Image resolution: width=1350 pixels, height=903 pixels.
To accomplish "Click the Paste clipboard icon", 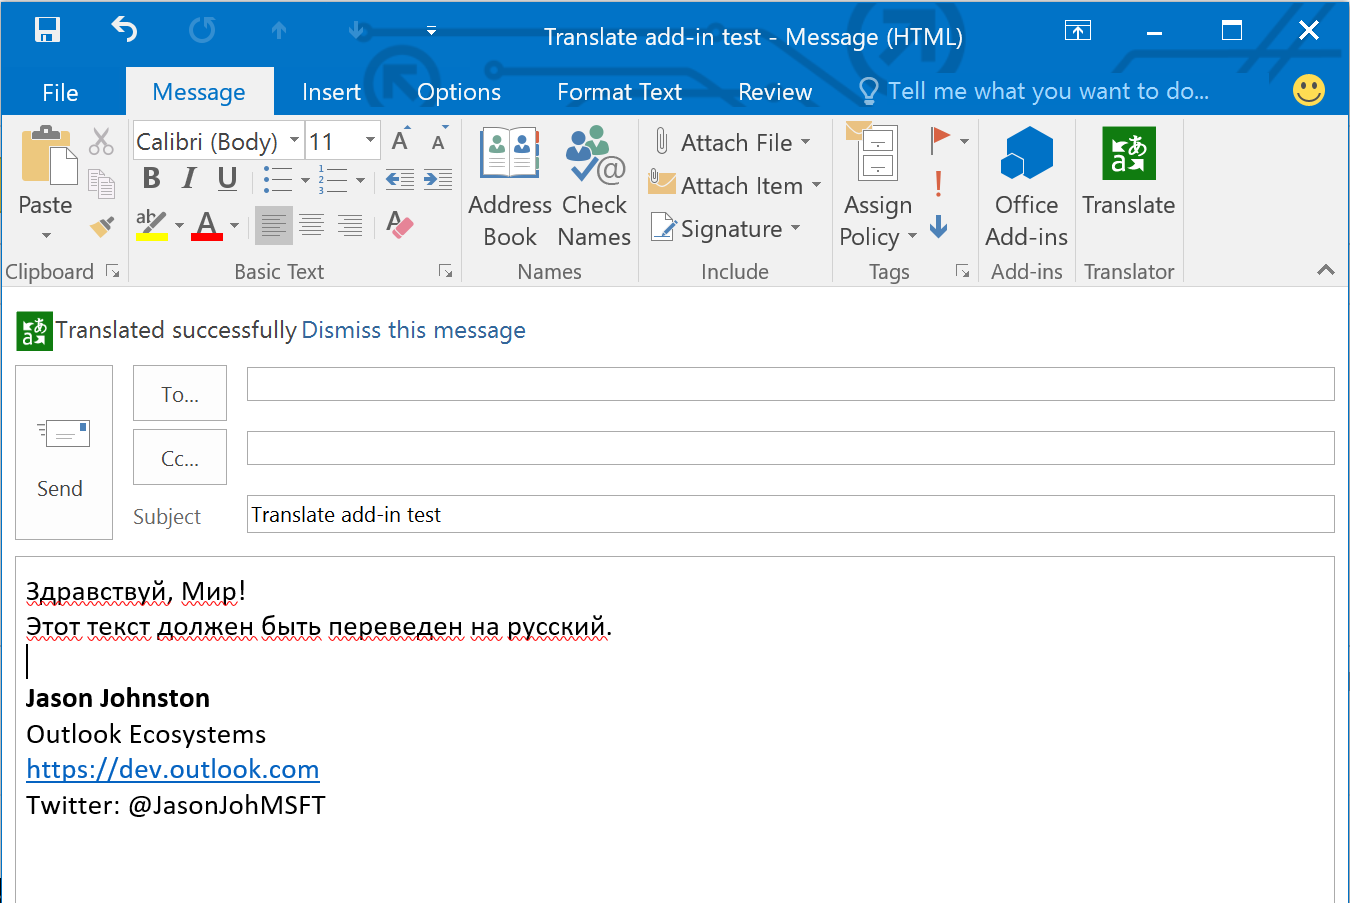I will tap(47, 157).
